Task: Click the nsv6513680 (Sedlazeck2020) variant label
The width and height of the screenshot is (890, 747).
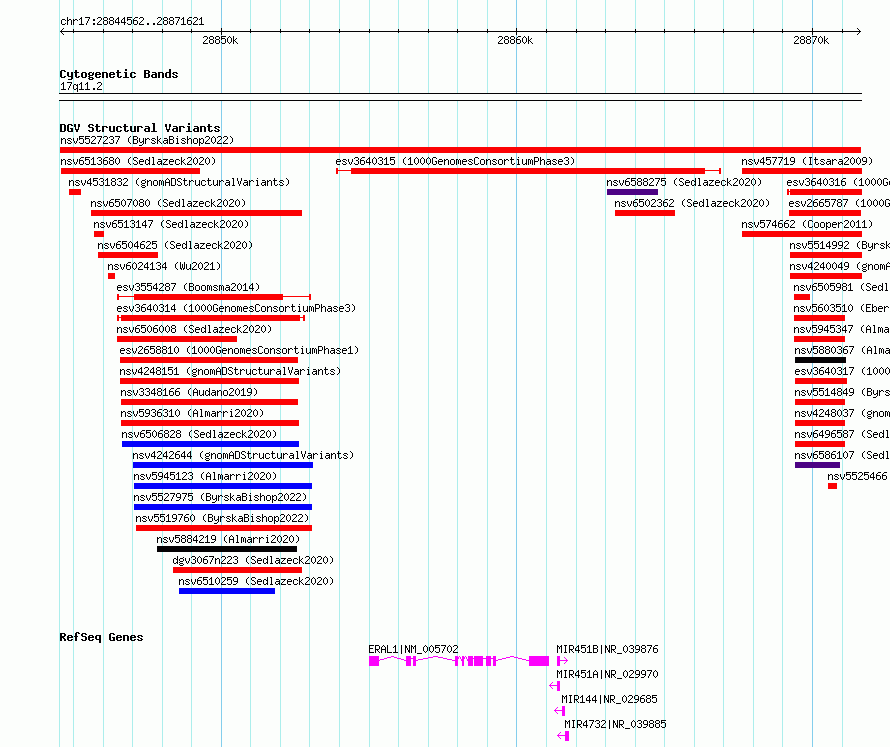Action: click(x=138, y=161)
